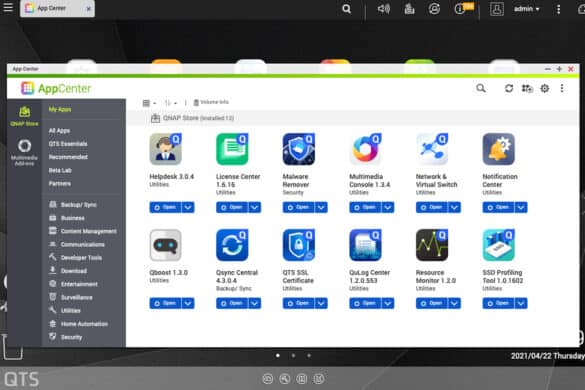Expand Qboost Open dropdown arrow
The image size is (585, 390).
(188, 303)
